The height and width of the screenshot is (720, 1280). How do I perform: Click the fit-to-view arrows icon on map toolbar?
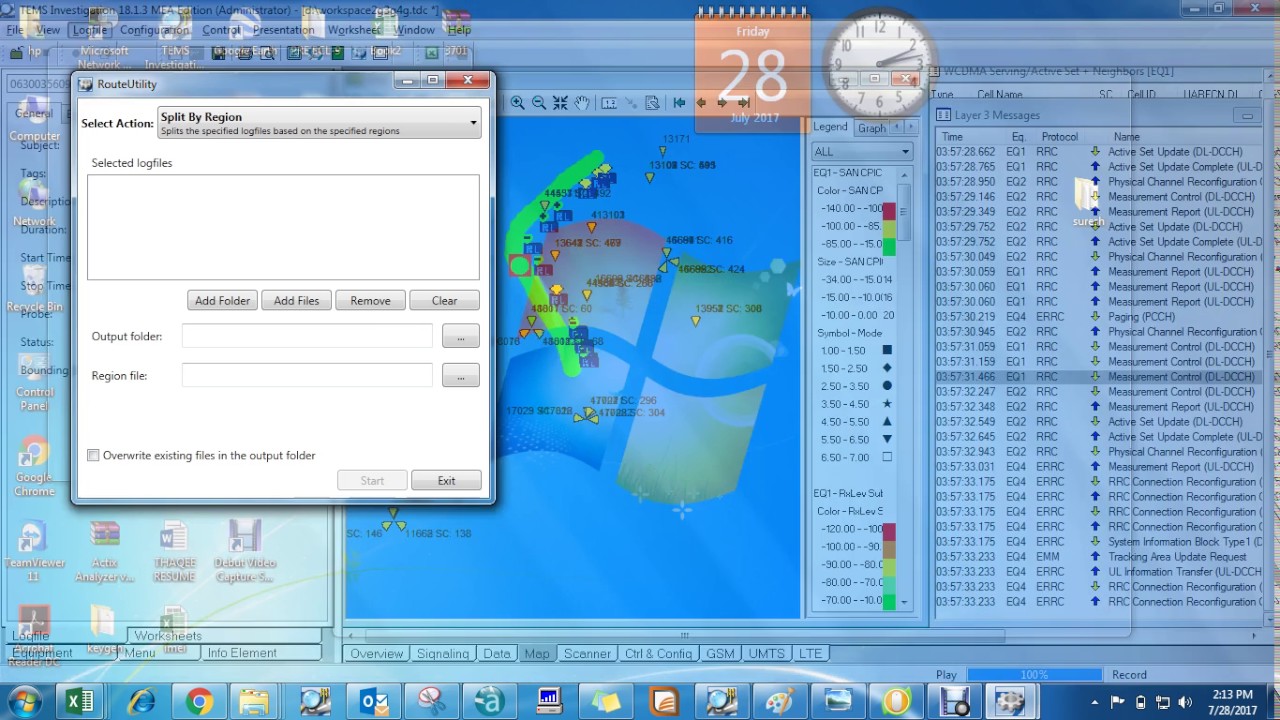click(x=560, y=103)
